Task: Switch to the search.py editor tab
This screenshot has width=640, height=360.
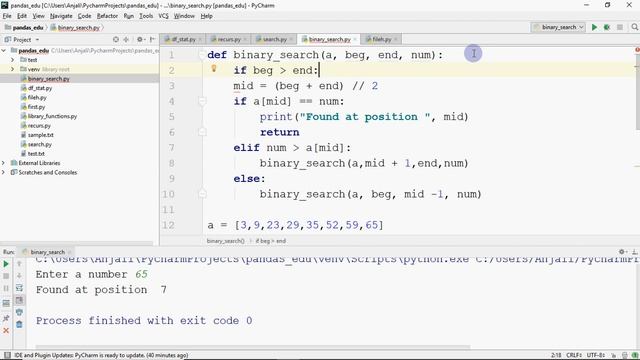Action: 274,39
